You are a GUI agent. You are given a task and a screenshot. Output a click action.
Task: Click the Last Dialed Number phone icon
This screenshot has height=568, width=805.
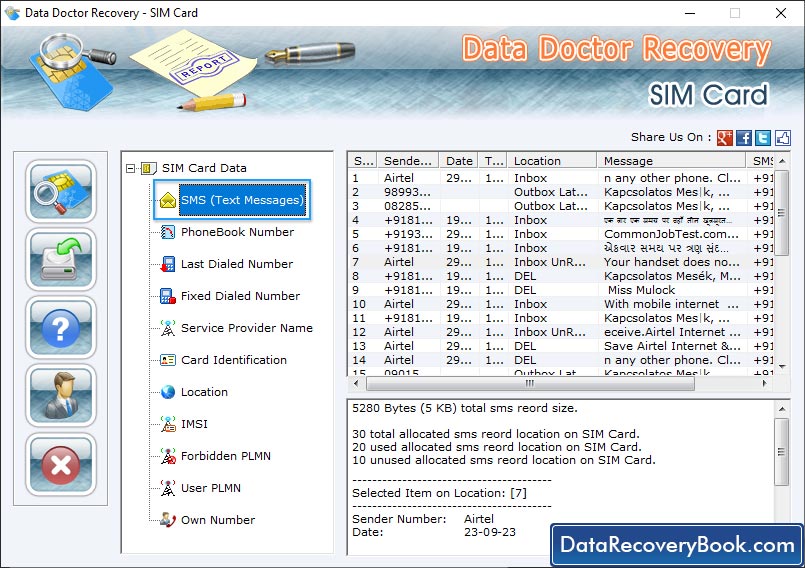[x=168, y=264]
